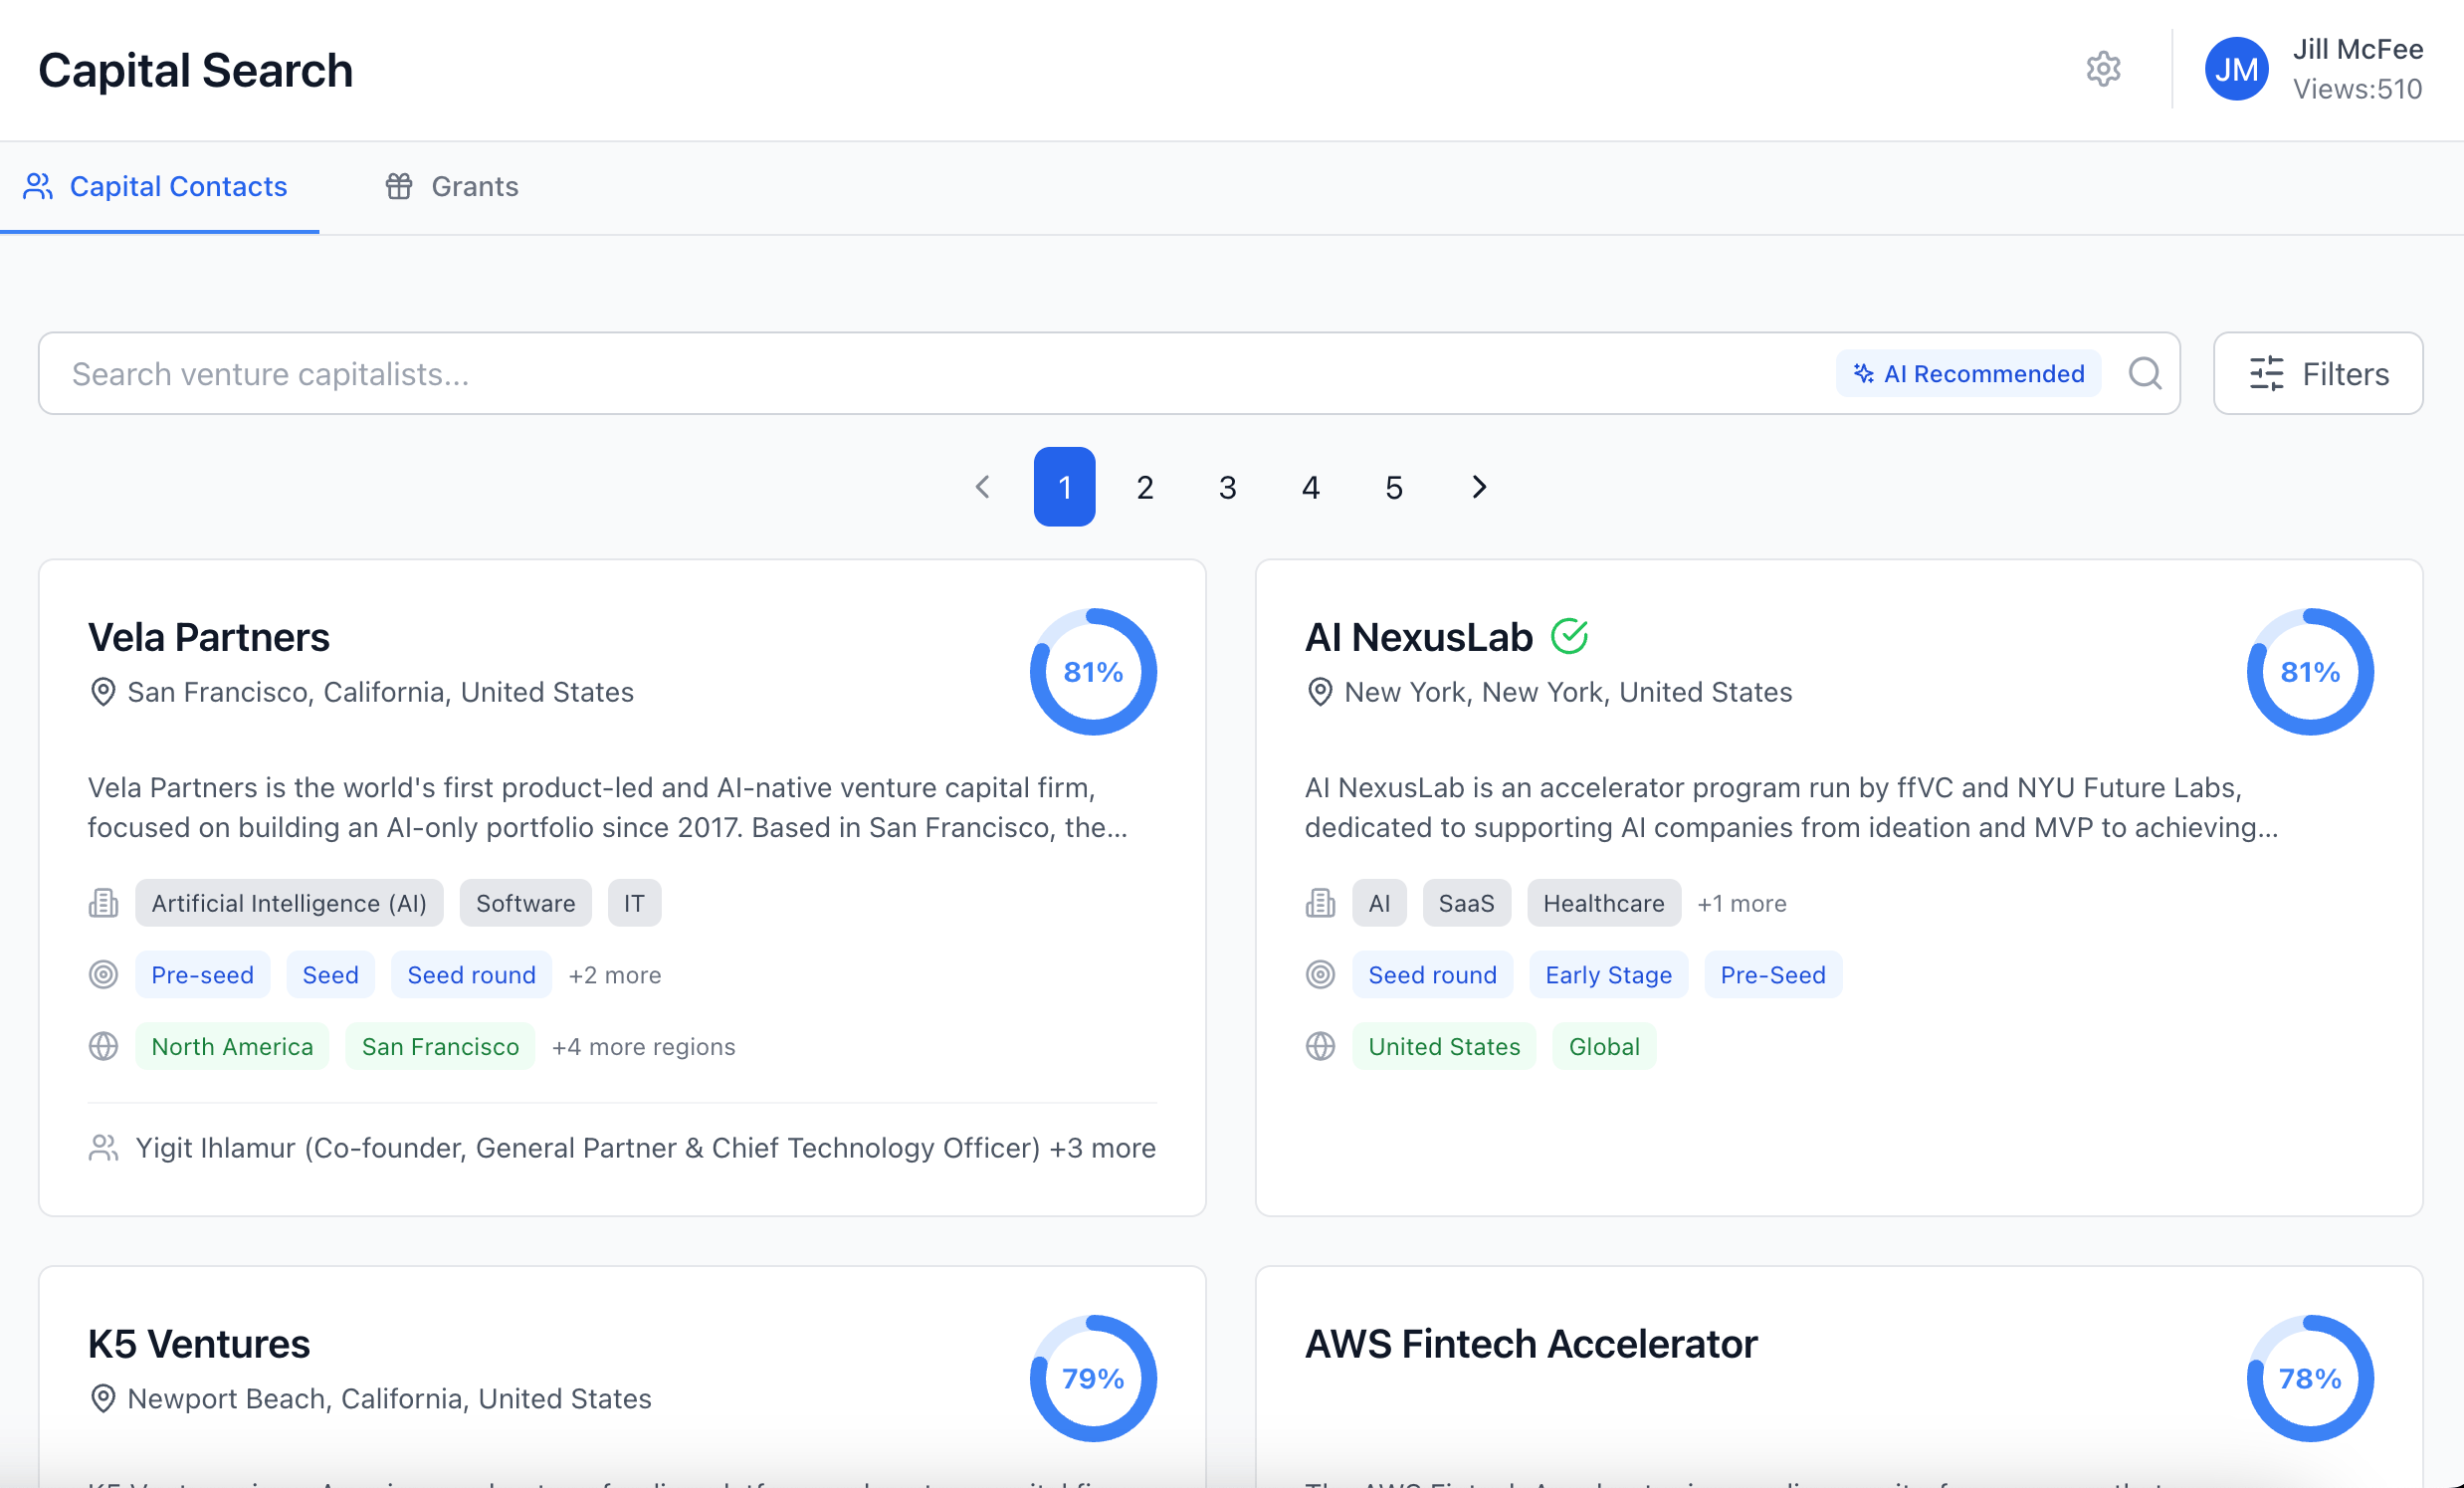Go to the next results page
The height and width of the screenshot is (1488, 2464).
pos(1479,487)
